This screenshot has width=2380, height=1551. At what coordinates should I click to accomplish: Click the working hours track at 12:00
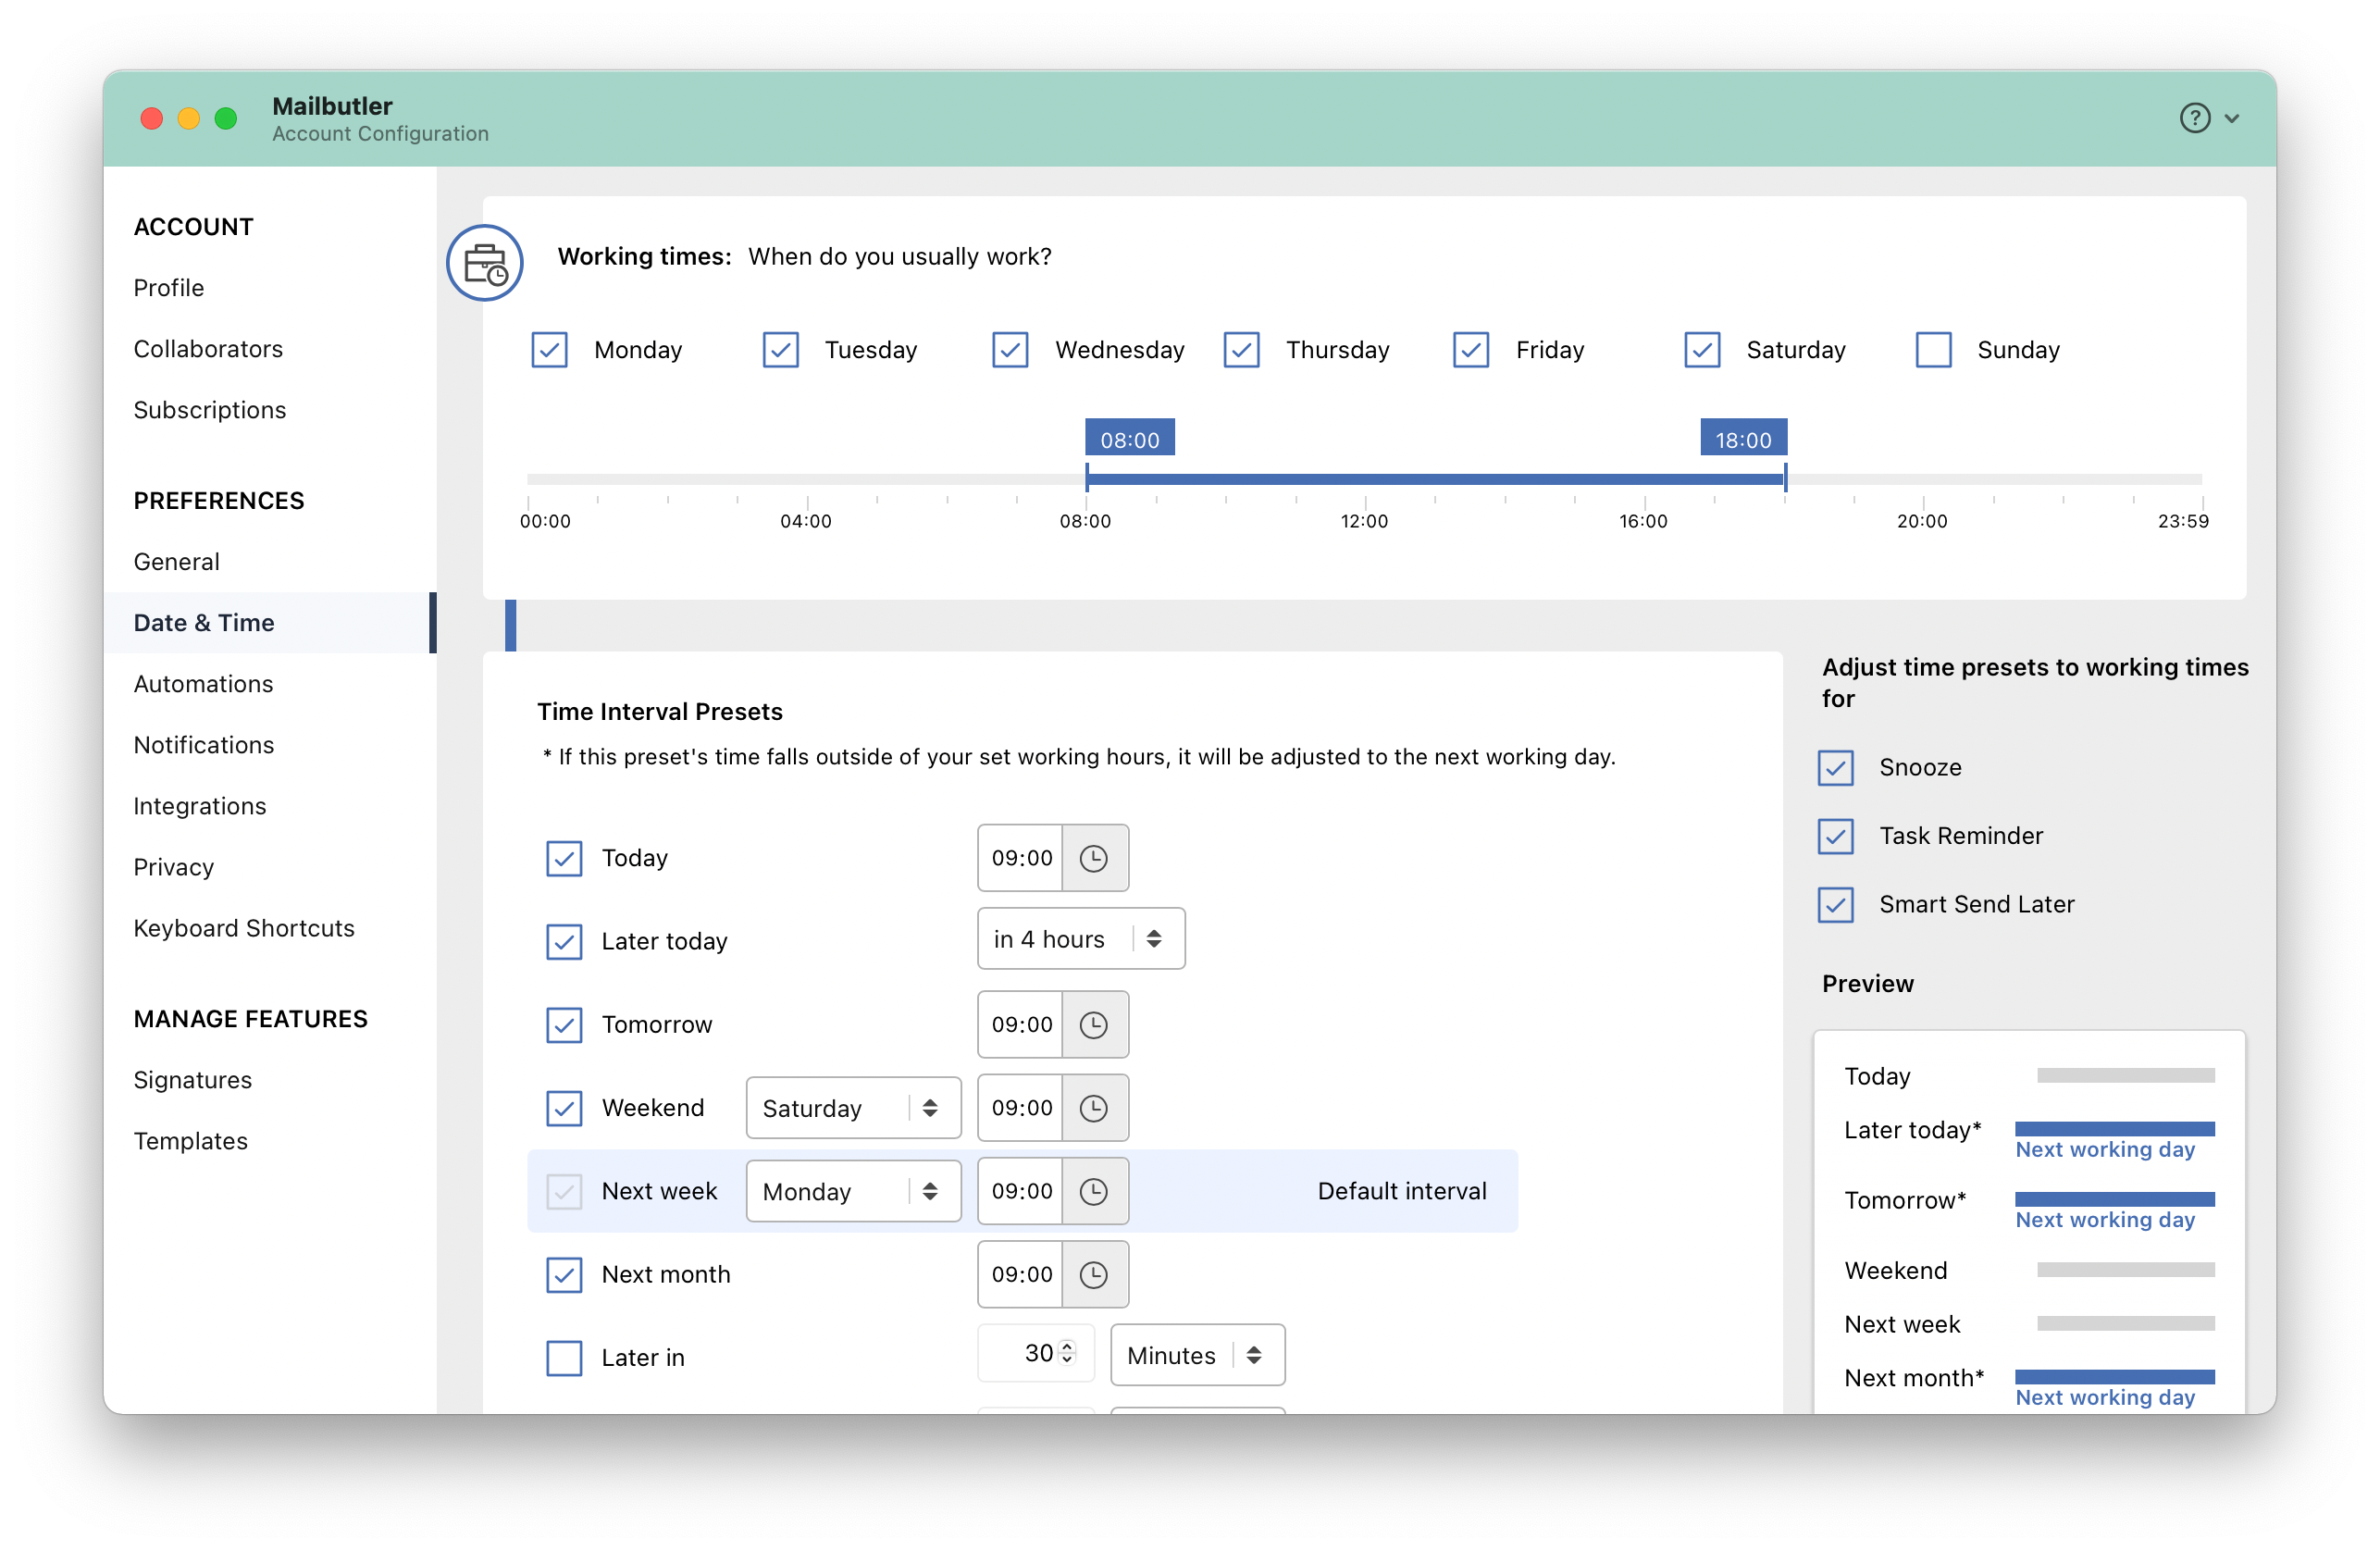point(1365,479)
